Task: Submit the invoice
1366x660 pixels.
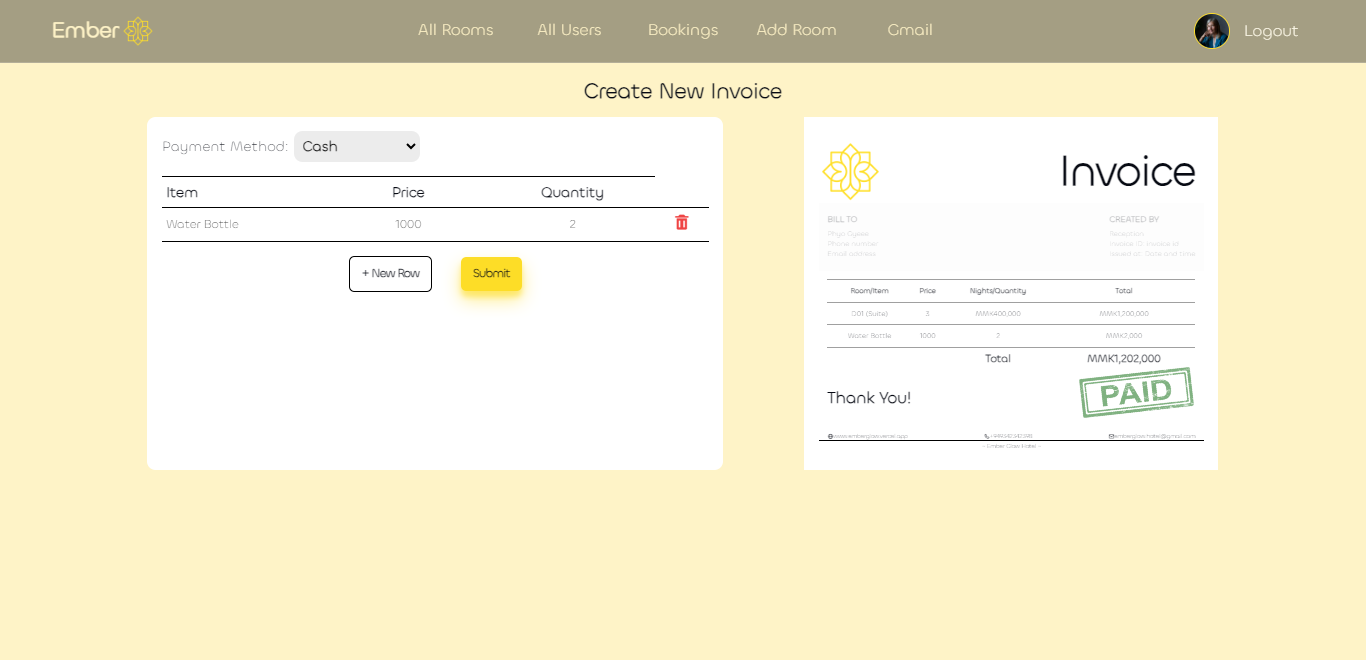Action: (x=491, y=274)
